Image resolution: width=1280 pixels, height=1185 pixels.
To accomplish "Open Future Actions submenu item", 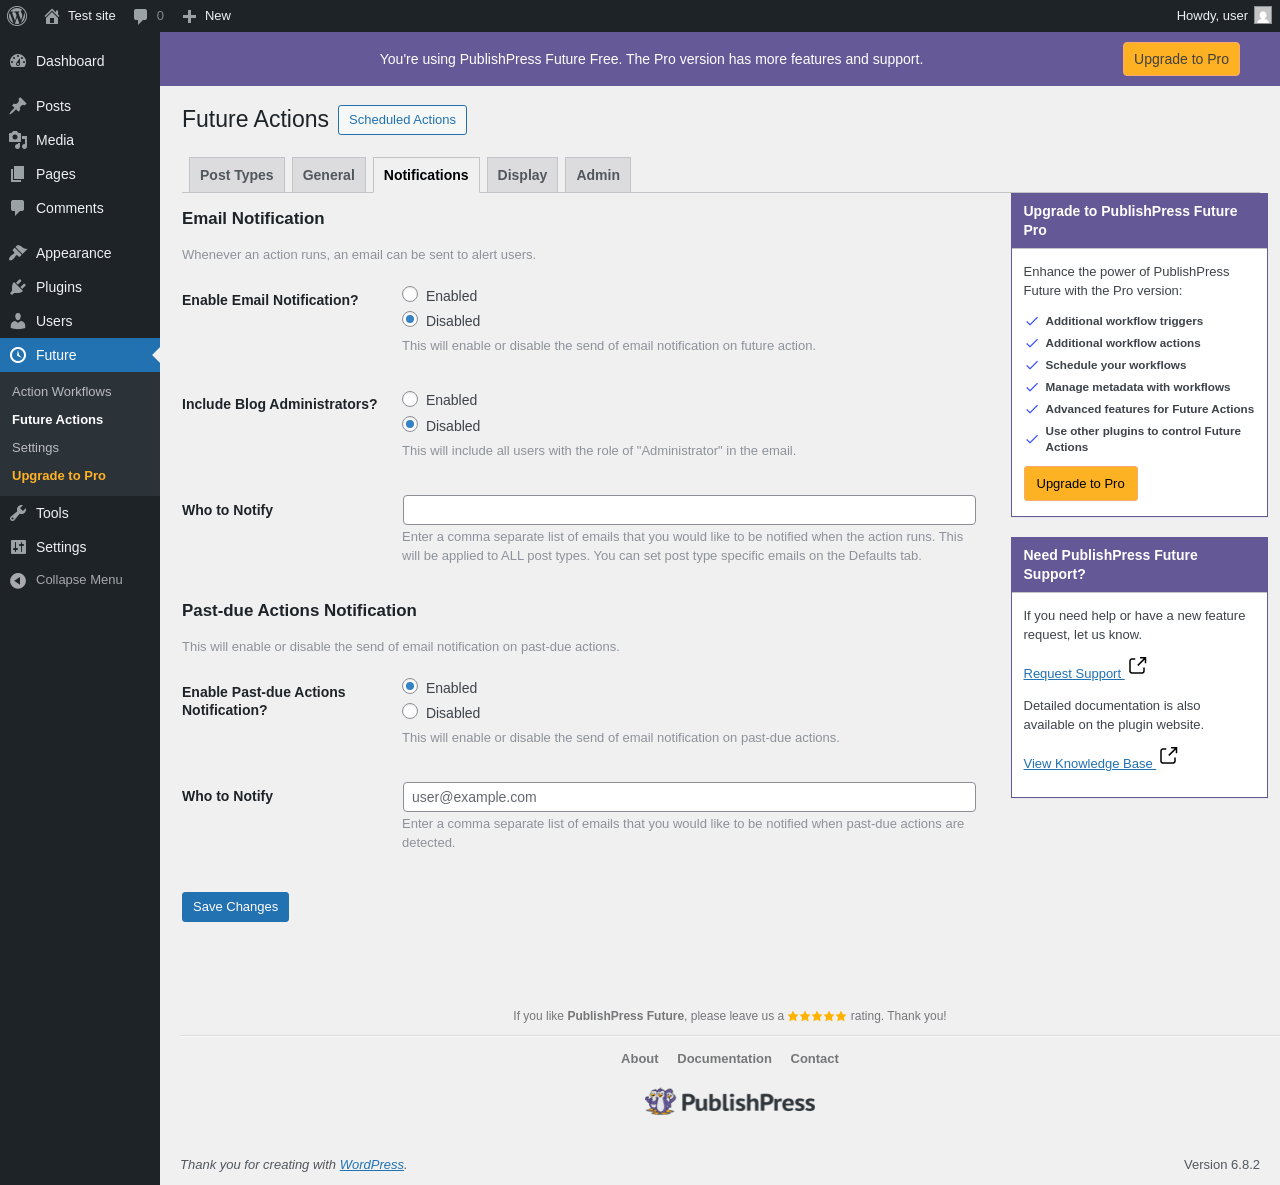I will coord(57,420).
